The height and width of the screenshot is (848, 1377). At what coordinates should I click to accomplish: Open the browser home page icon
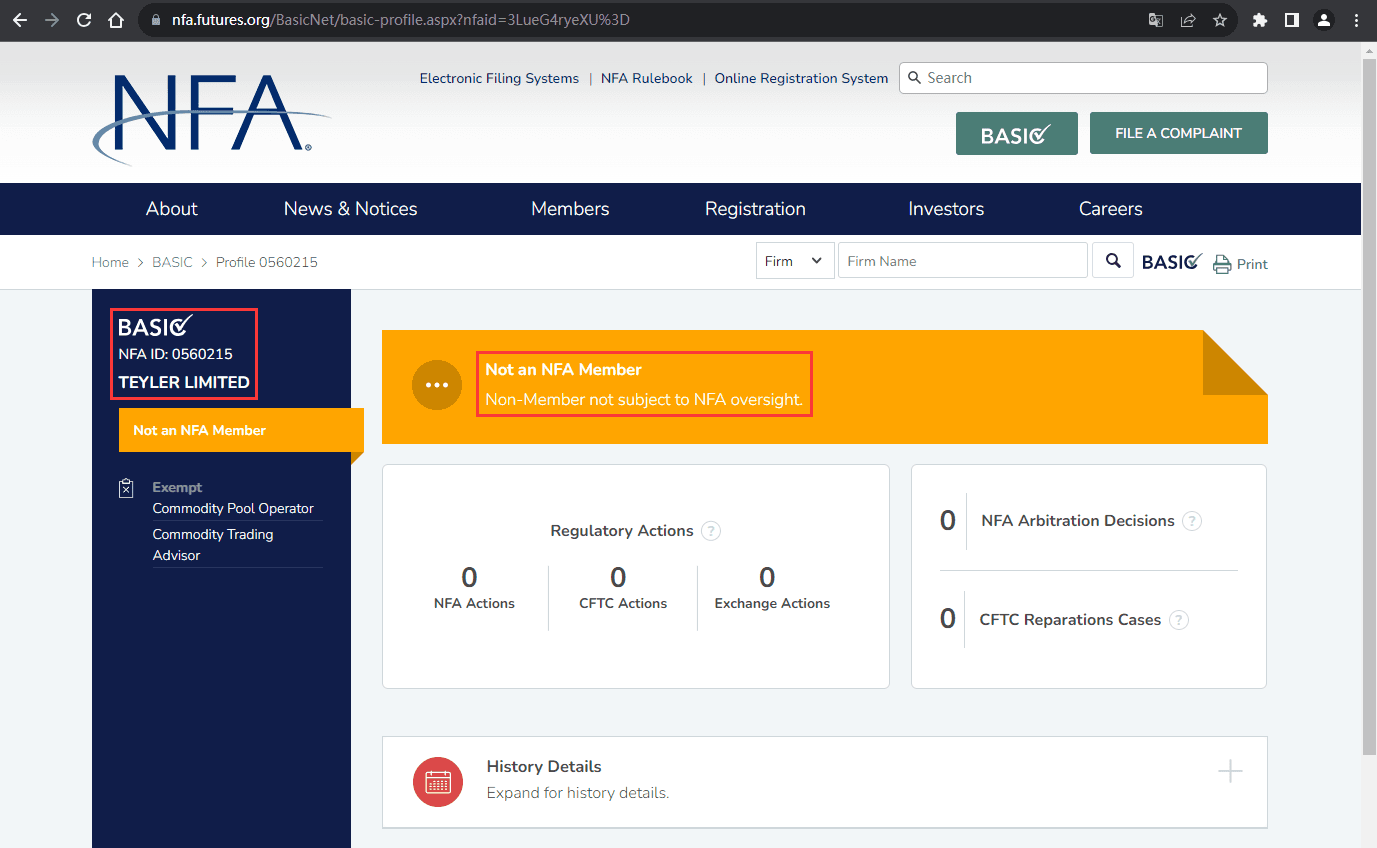point(116,20)
